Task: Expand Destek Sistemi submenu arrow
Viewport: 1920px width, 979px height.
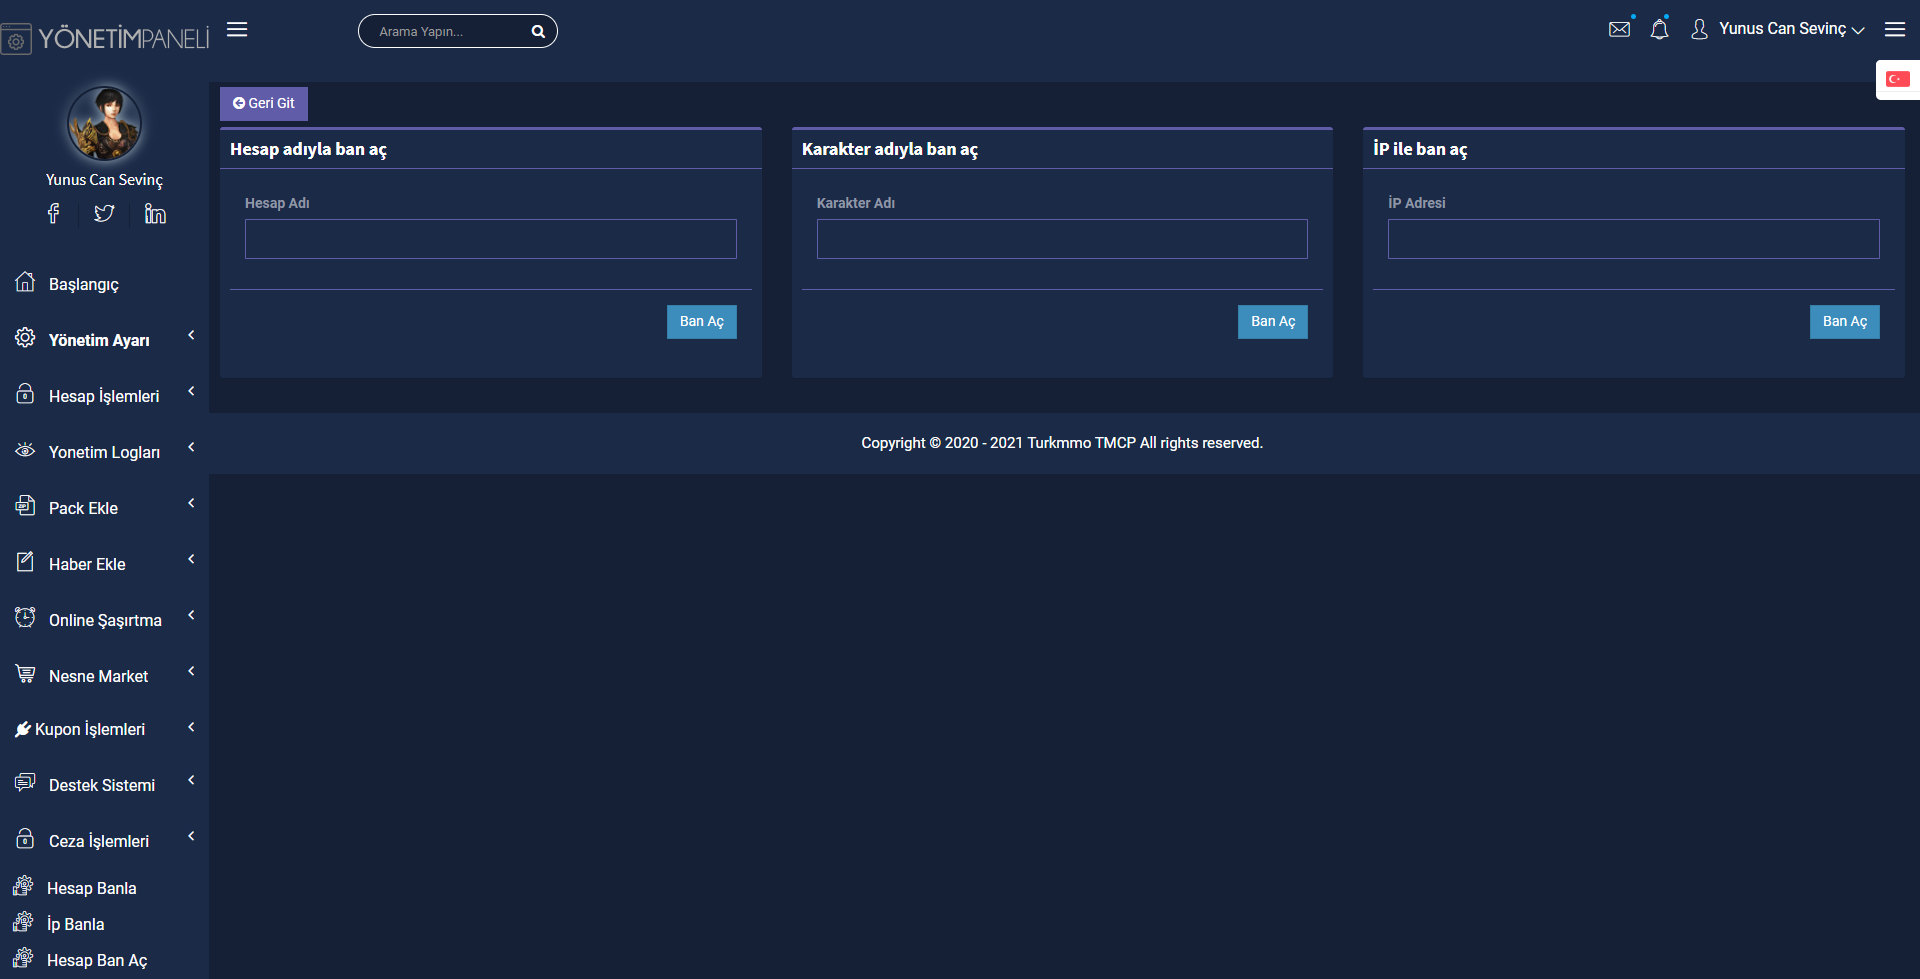Action: pyautogui.click(x=191, y=780)
